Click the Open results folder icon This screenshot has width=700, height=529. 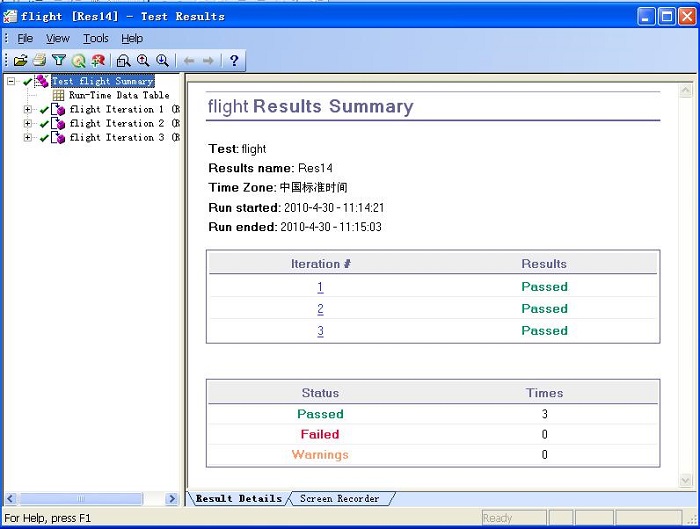click(x=20, y=61)
